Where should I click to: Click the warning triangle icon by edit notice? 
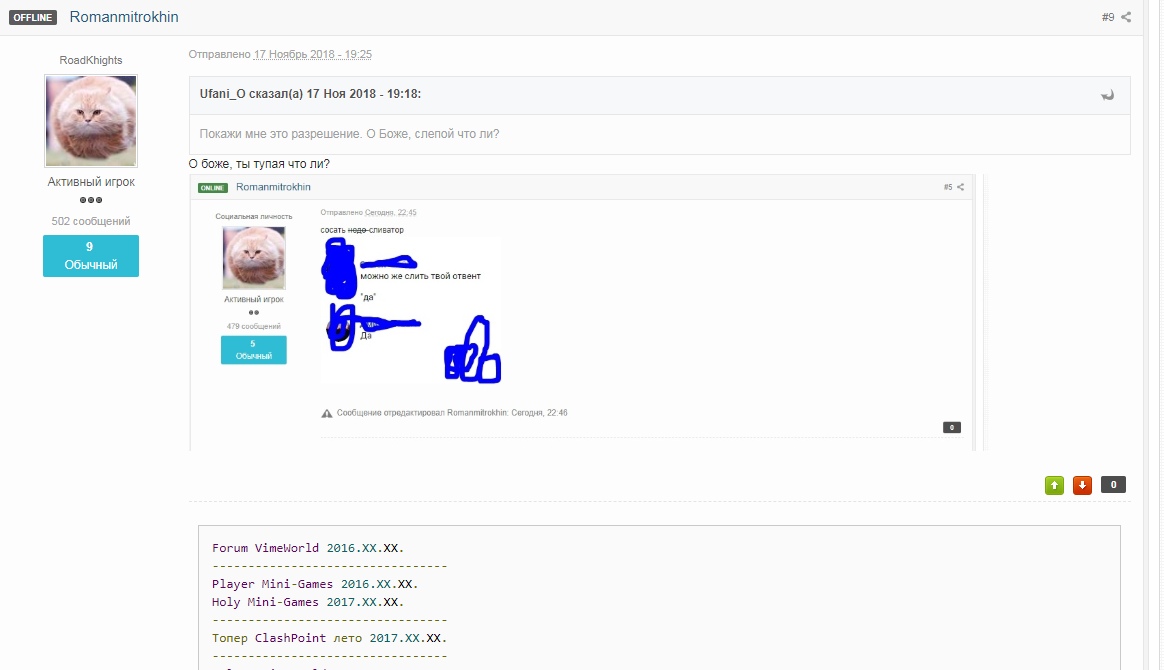tap(327, 413)
